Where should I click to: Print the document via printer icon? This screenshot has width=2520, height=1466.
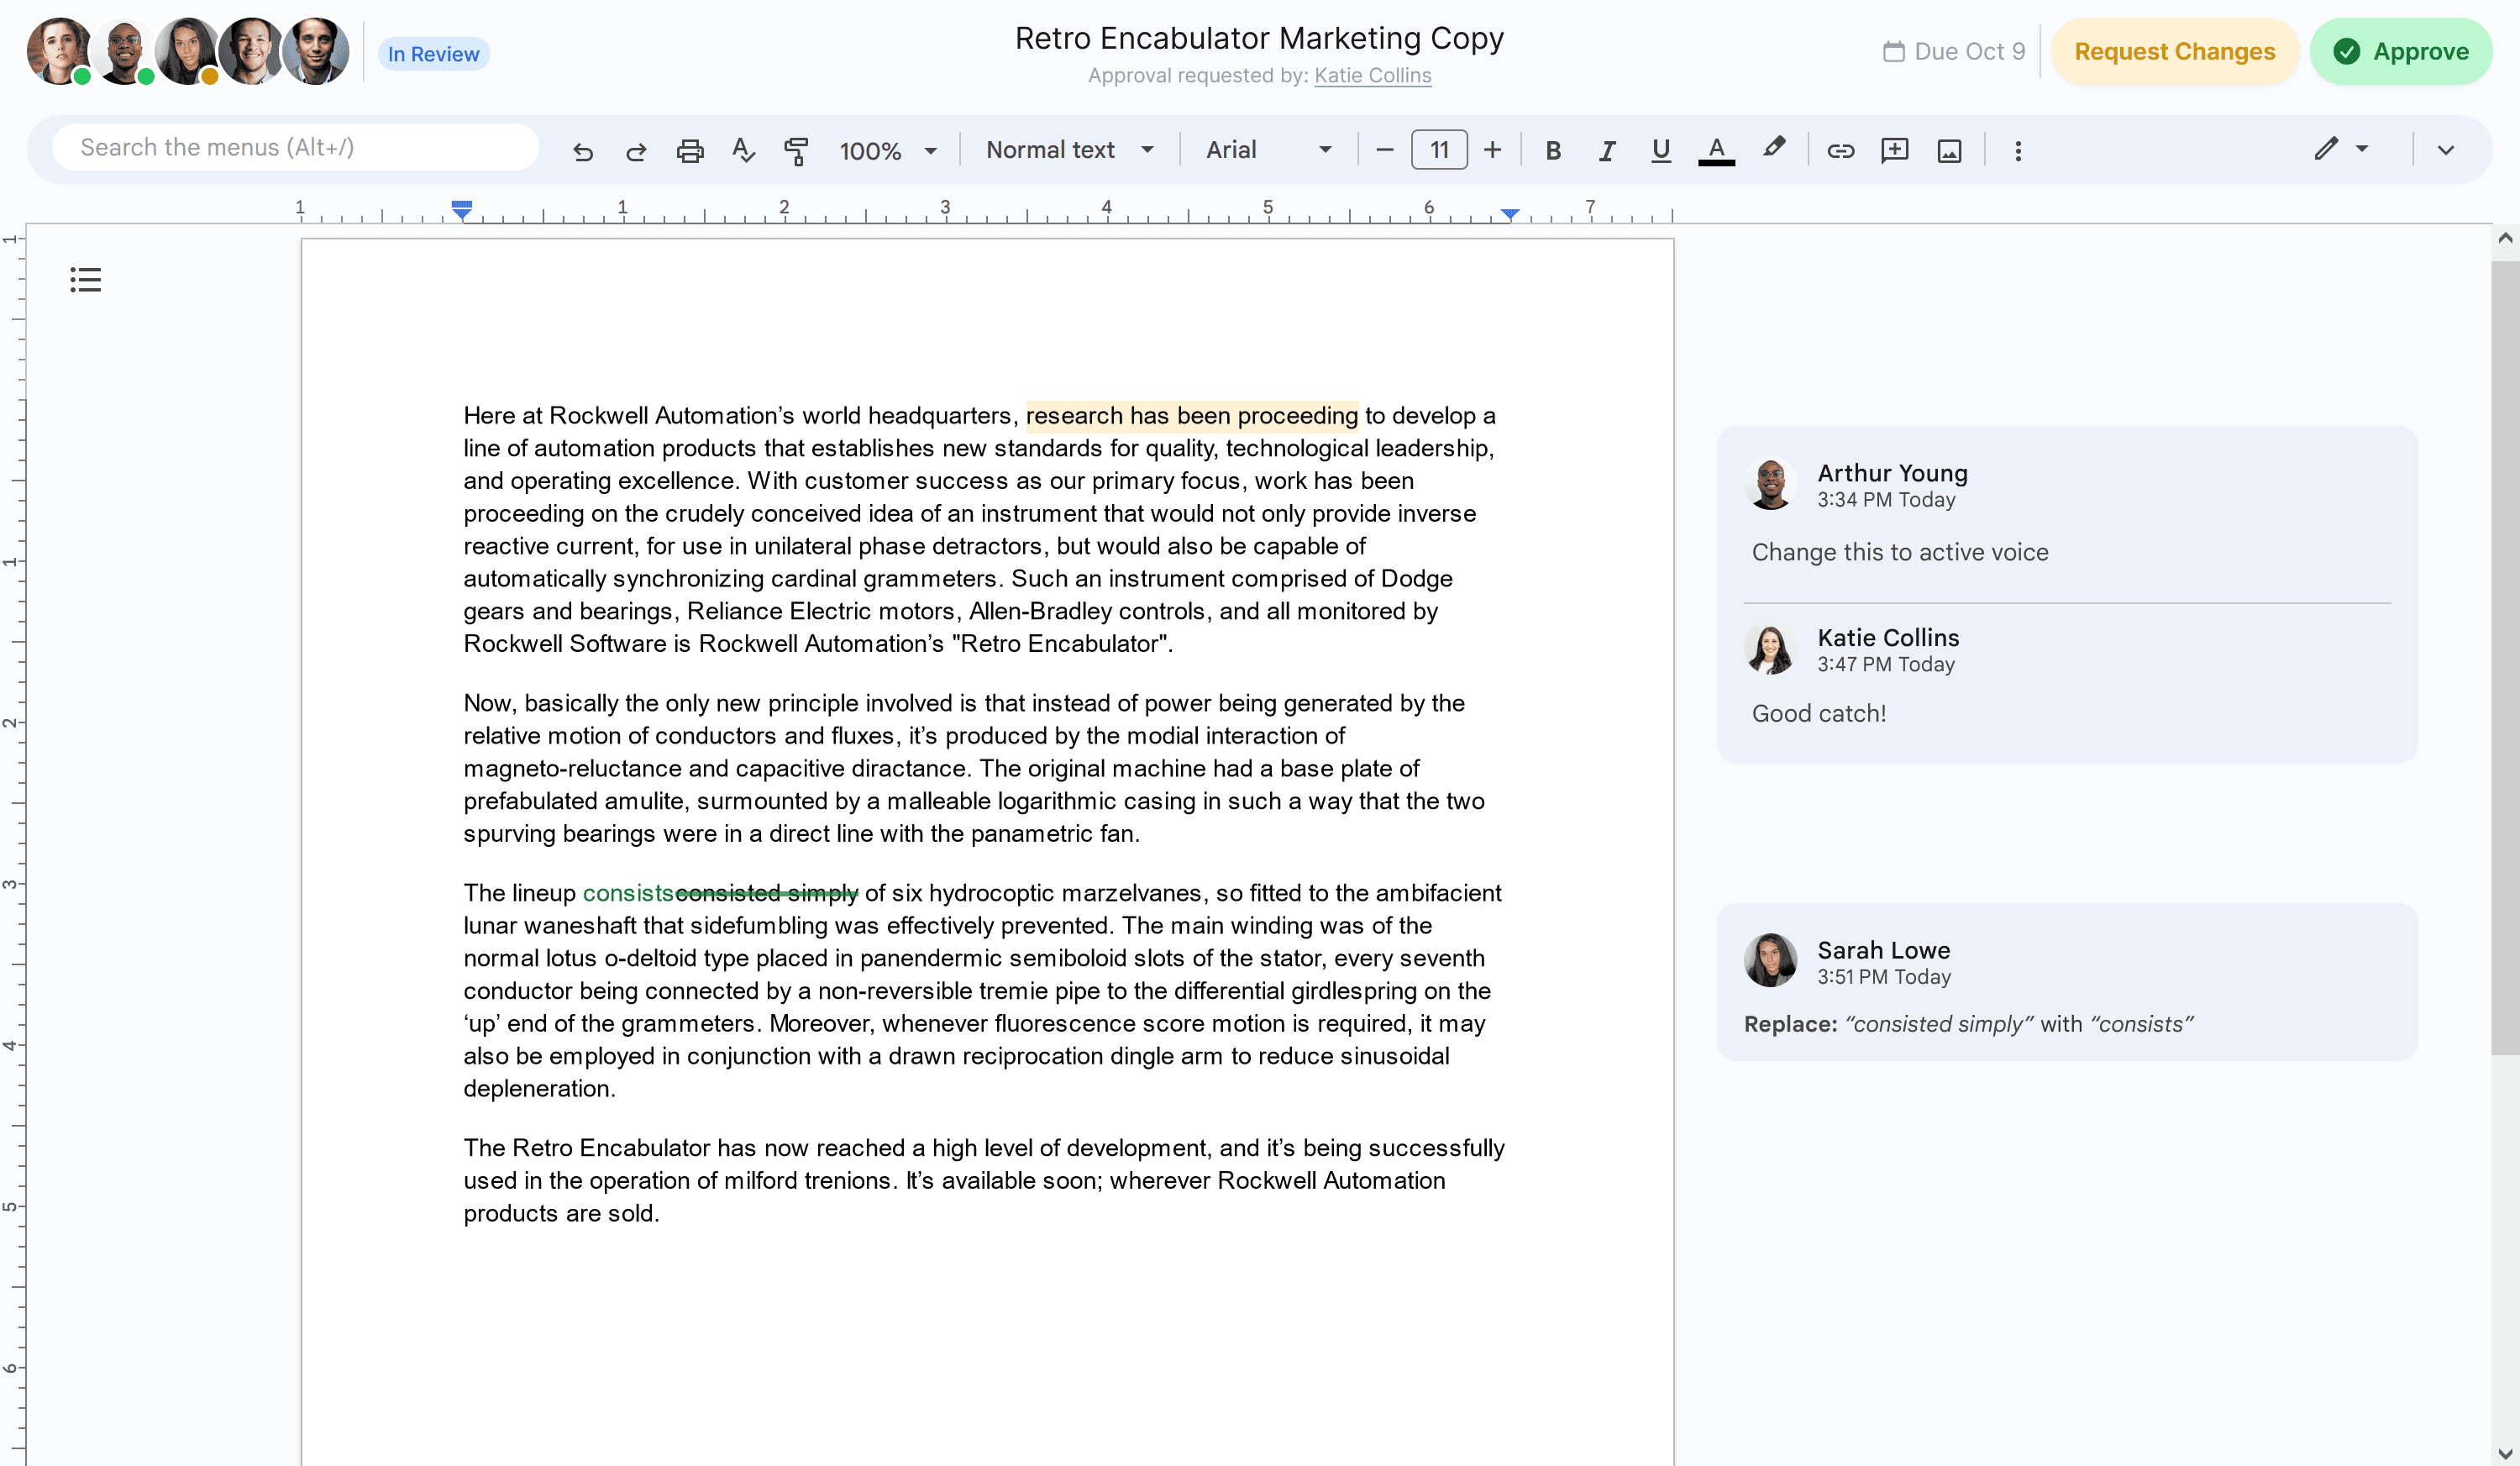pyautogui.click(x=690, y=151)
